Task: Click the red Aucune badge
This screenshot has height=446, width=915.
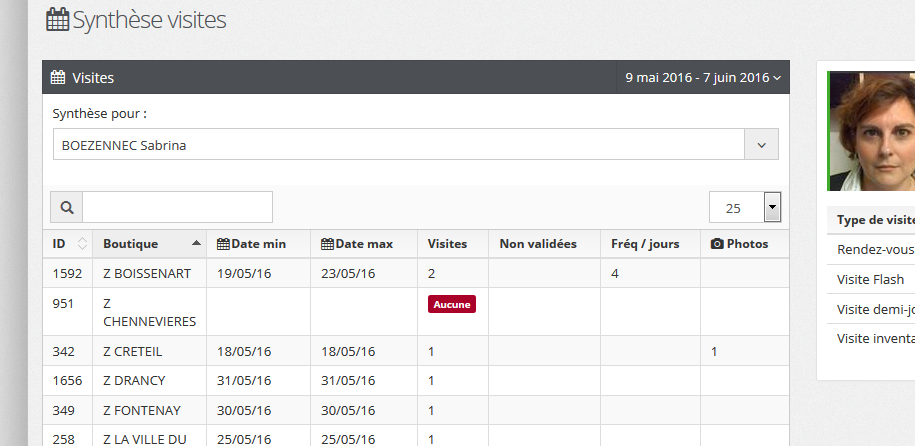Action: click(x=452, y=304)
